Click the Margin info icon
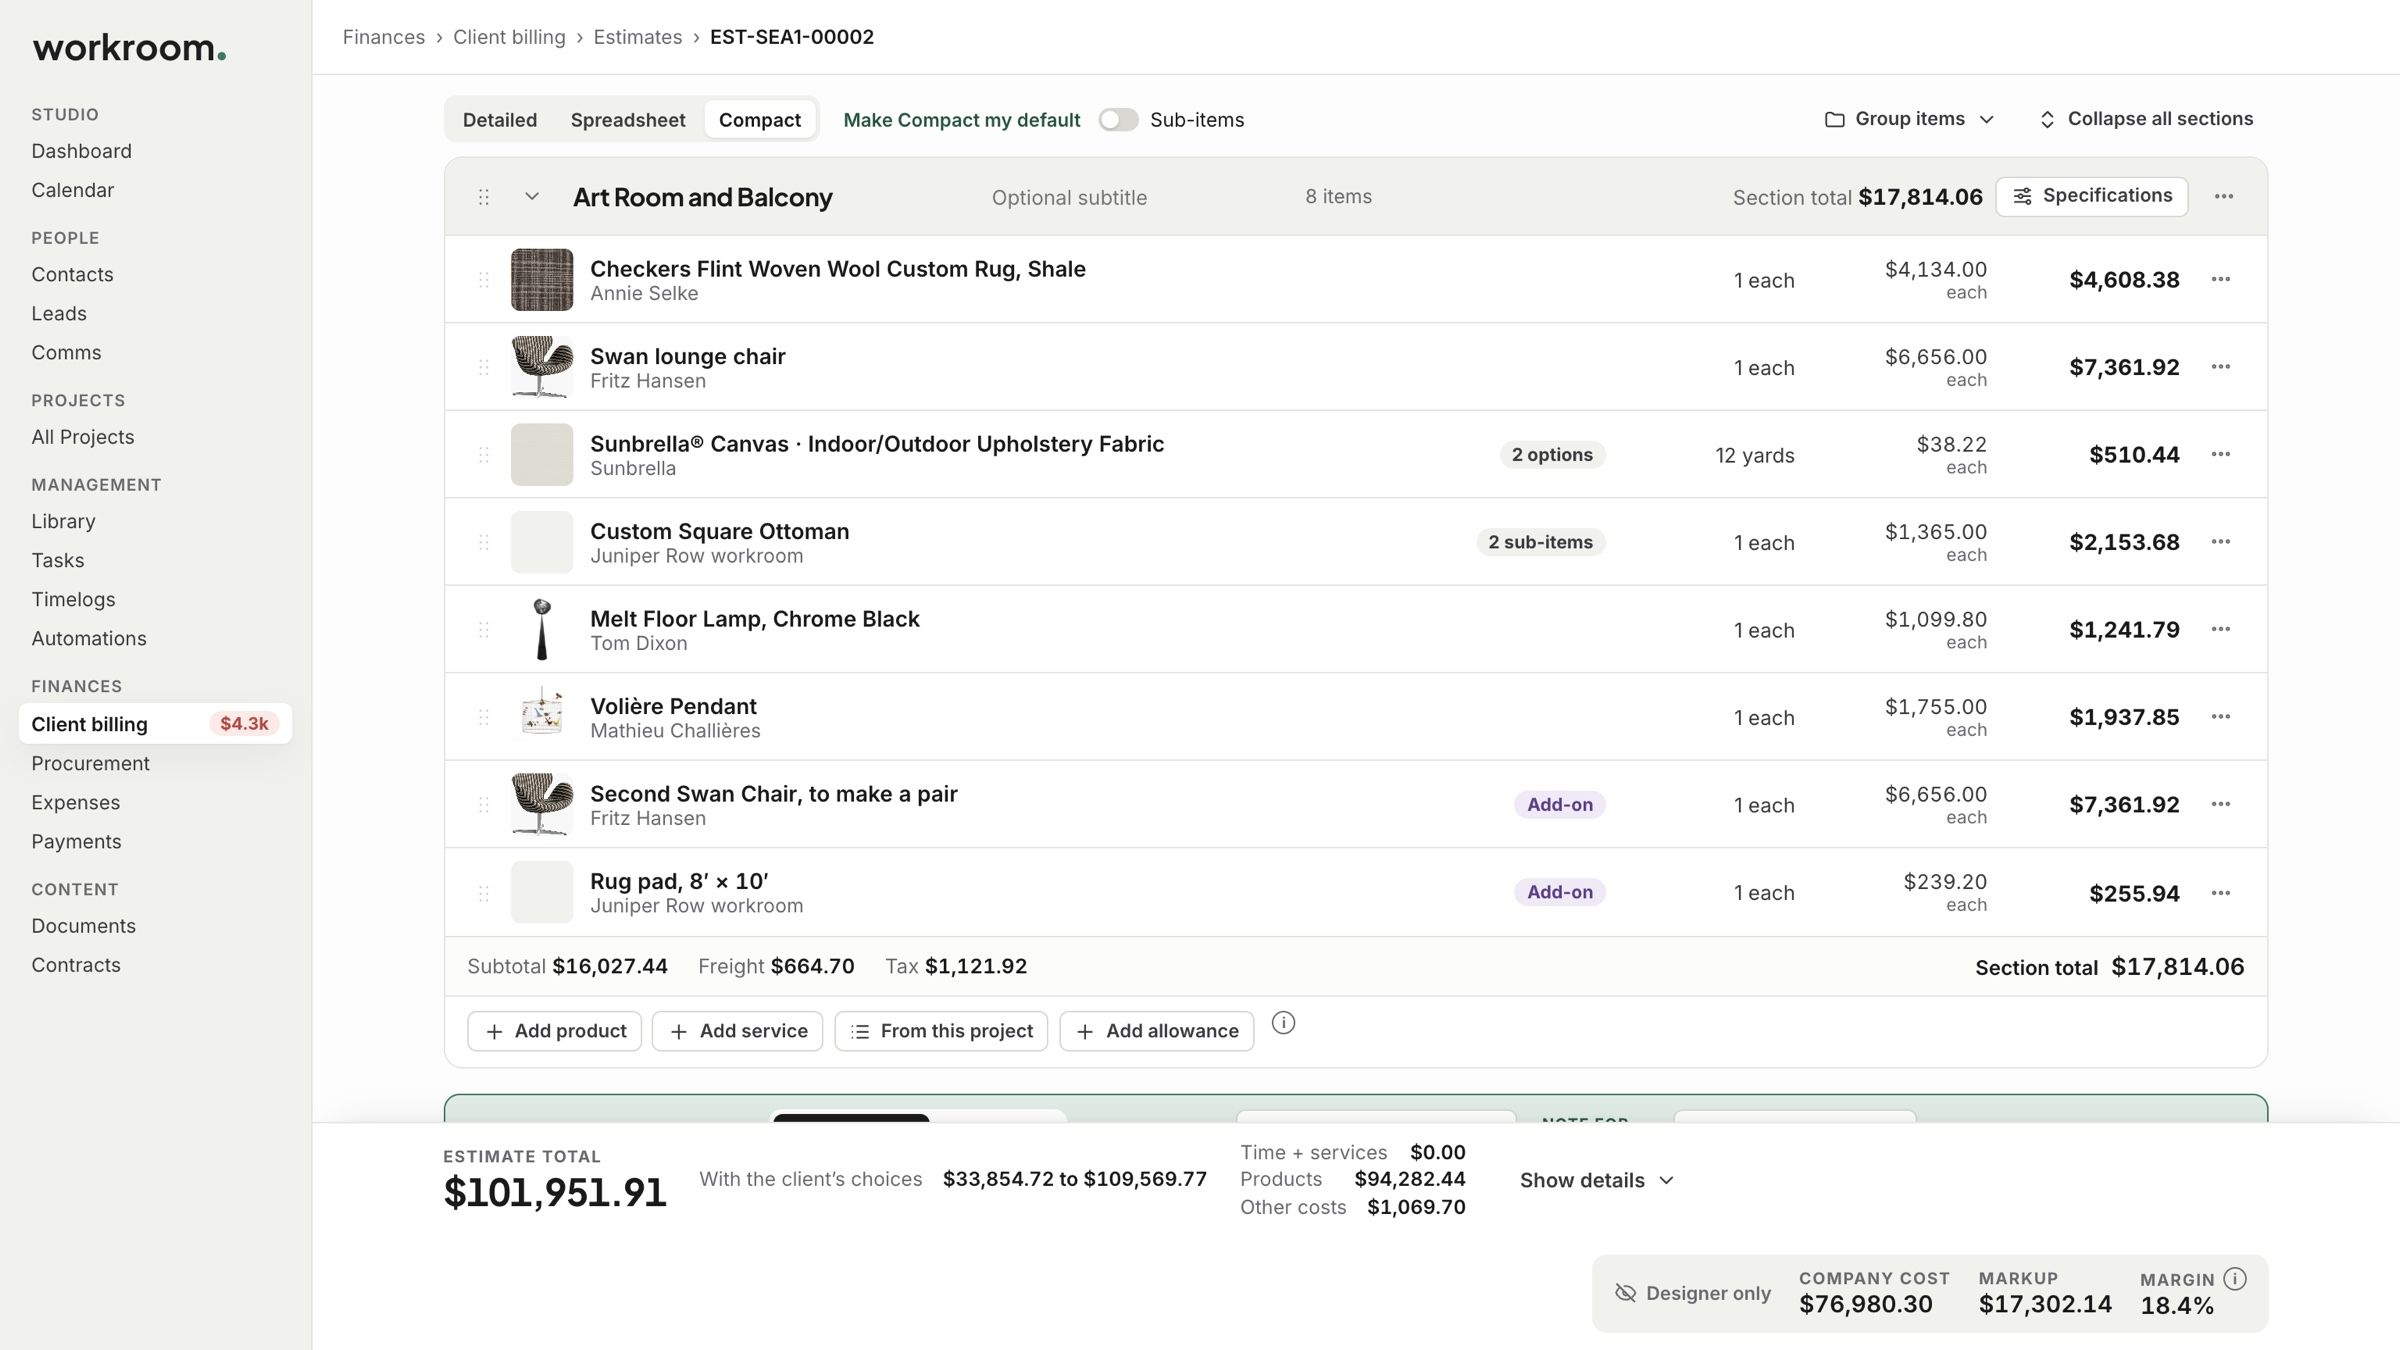 coord(2235,1279)
